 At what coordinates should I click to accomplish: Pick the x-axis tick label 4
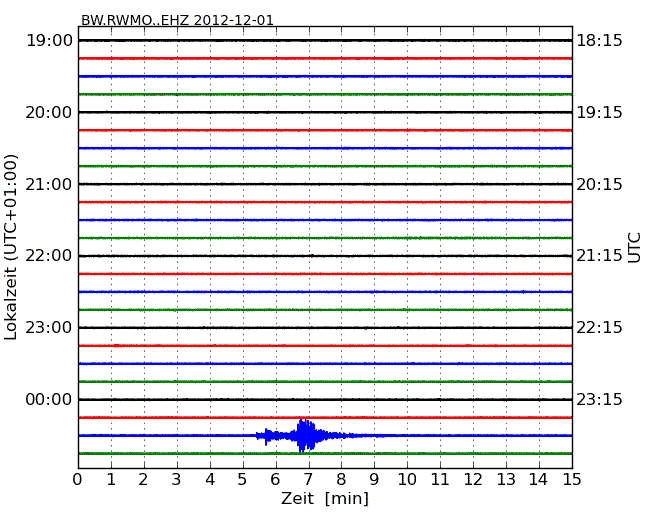[210, 479]
